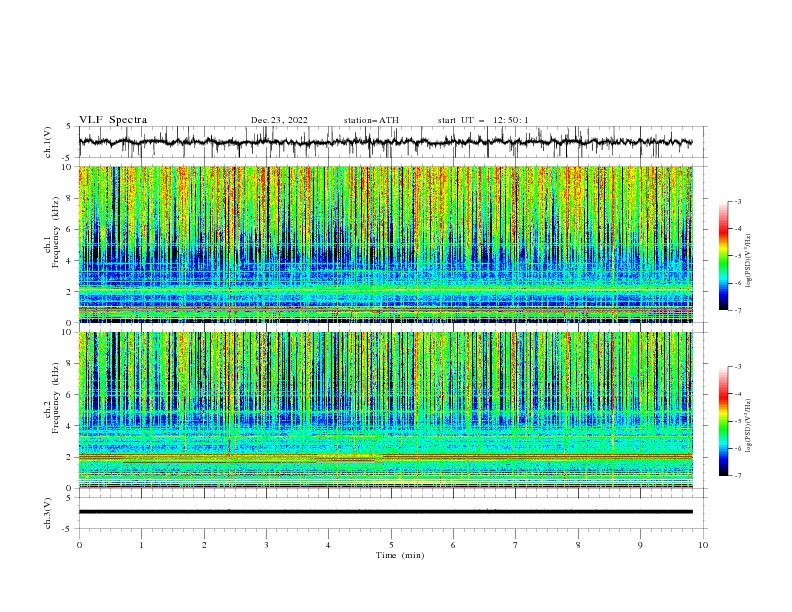Screen dimensions: 792x612
Task: Click the "4" kHz tick on ch.2 axis
Action: coord(70,426)
